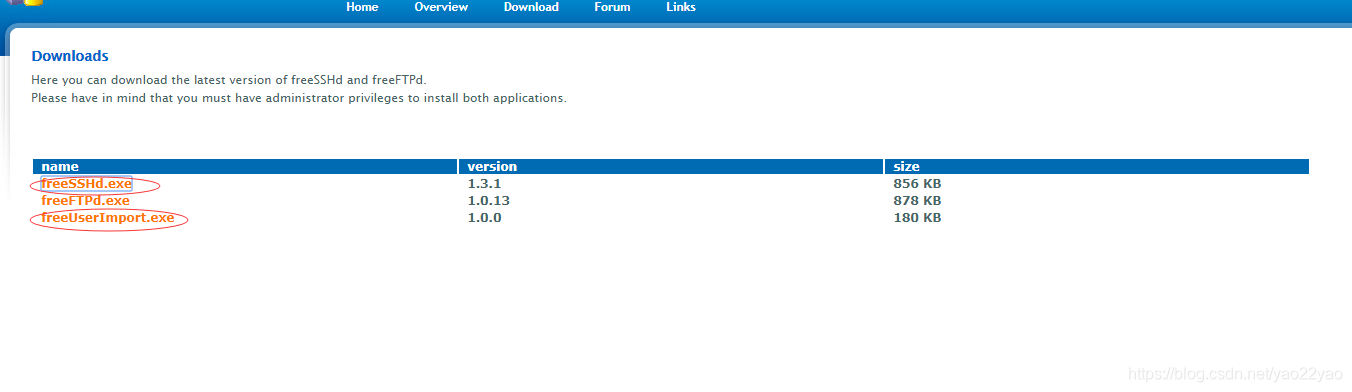Click the latest version description line
The height and width of the screenshot is (392, 1352).
pyautogui.click(x=229, y=79)
